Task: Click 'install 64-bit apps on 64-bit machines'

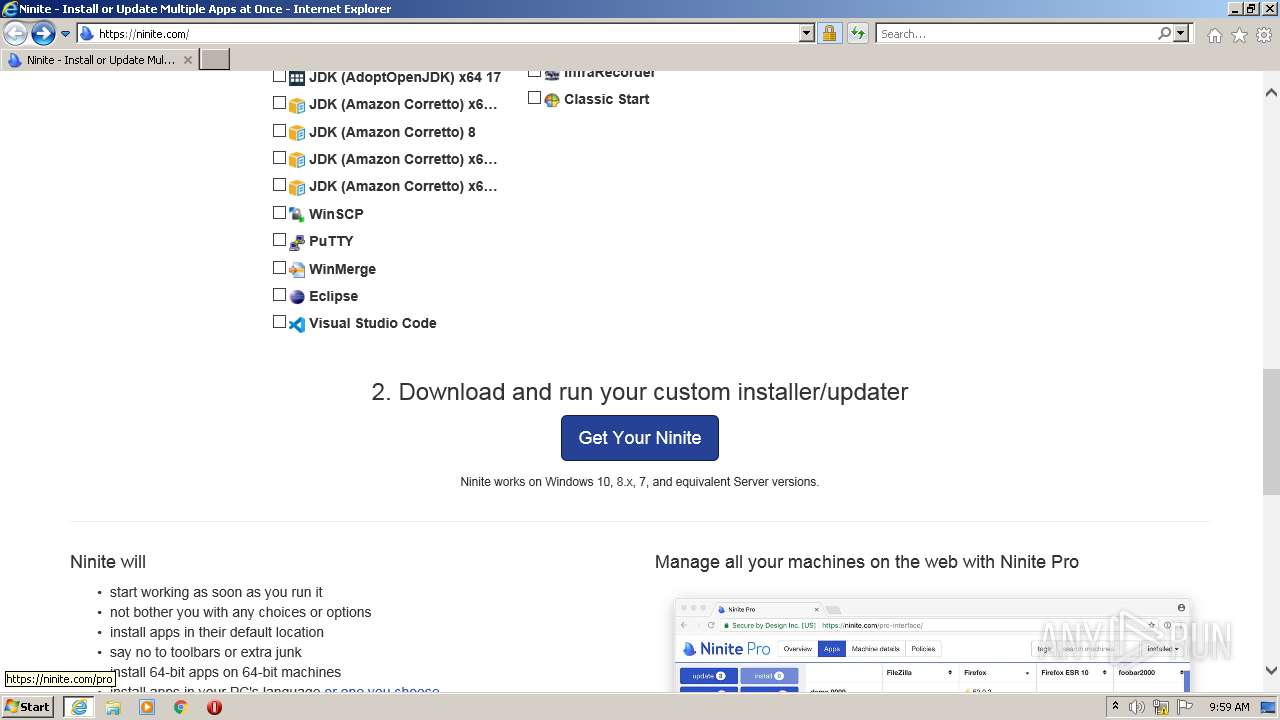Action: click(225, 672)
